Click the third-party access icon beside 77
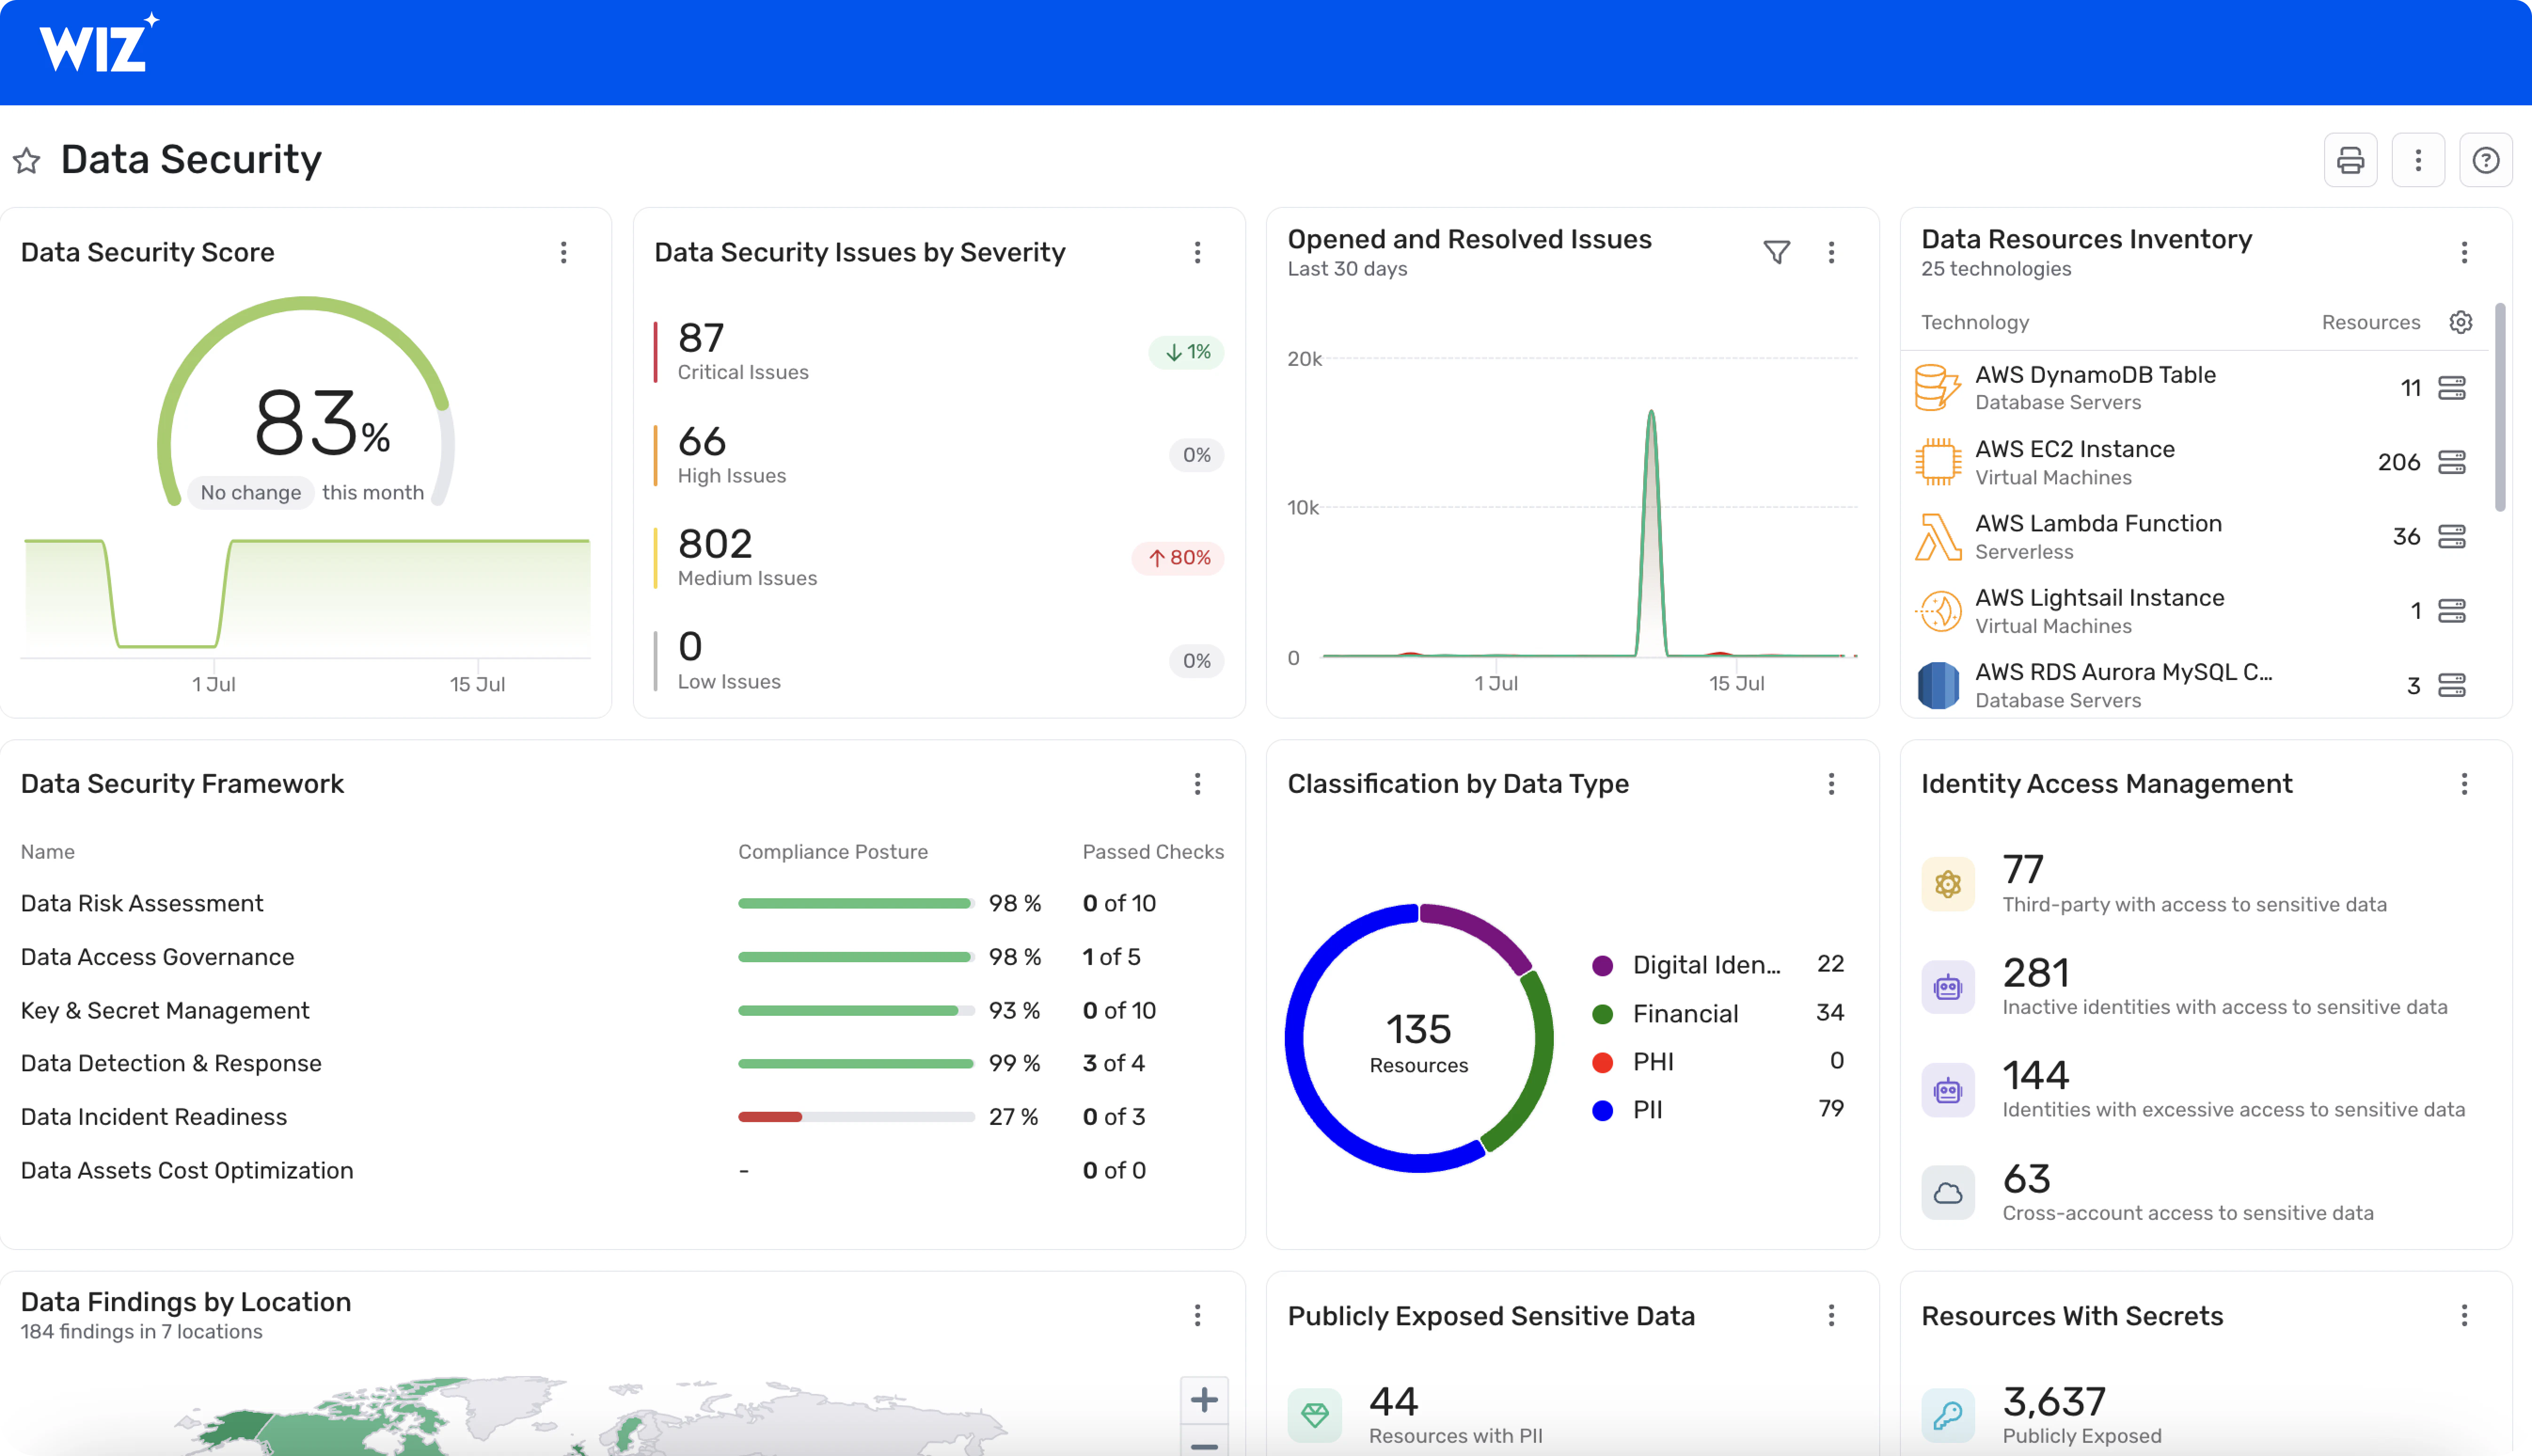The width and height of the screenshot is (2532, 1456). click(x=1948, y=884)
